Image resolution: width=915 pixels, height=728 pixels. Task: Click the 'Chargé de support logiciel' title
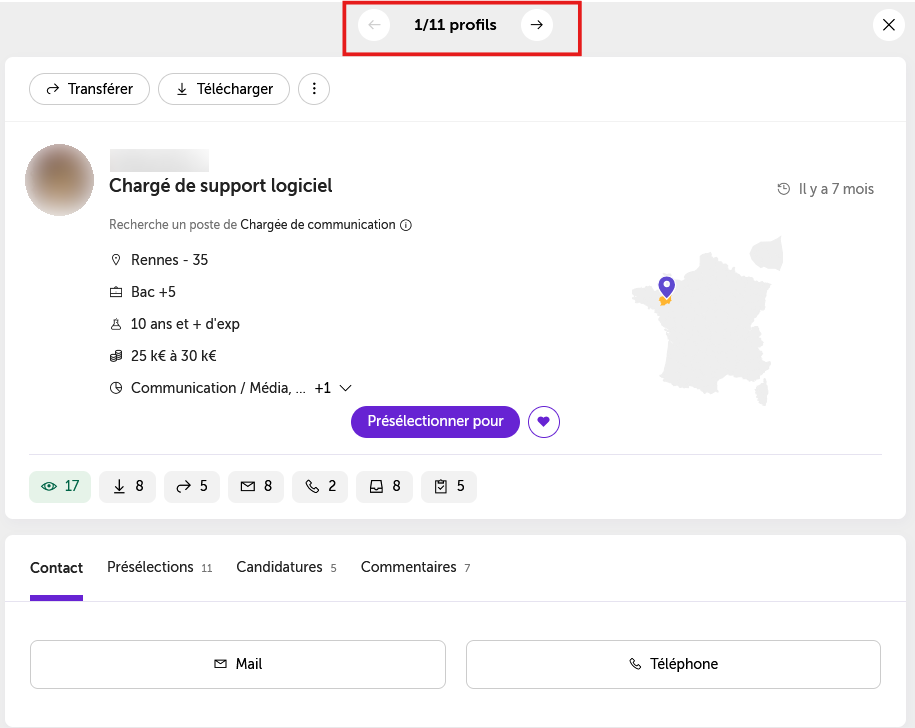221,186
